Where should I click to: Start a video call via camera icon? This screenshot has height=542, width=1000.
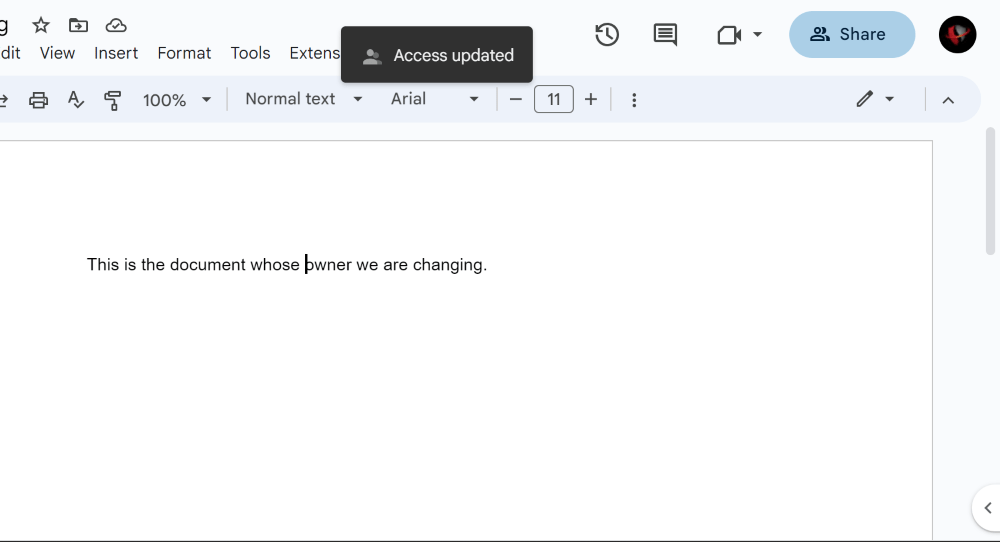click(x=729, y=34)
